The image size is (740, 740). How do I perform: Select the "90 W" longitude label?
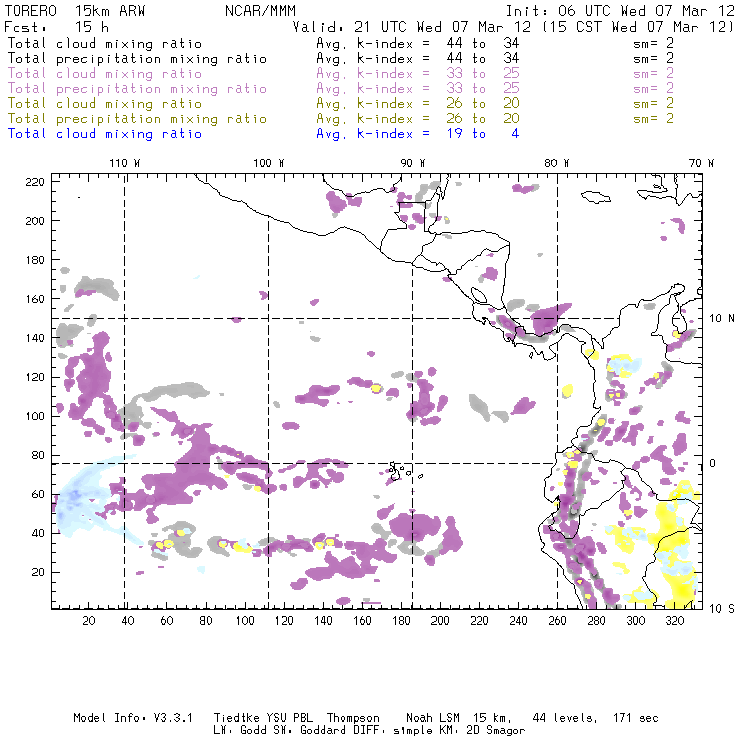pyautogui.click(x=413, y=163)
